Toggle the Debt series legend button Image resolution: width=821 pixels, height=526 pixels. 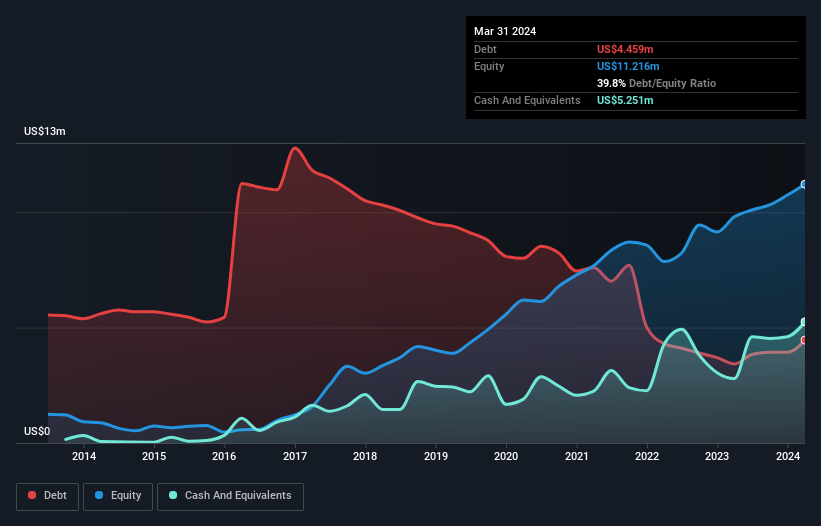48,496
